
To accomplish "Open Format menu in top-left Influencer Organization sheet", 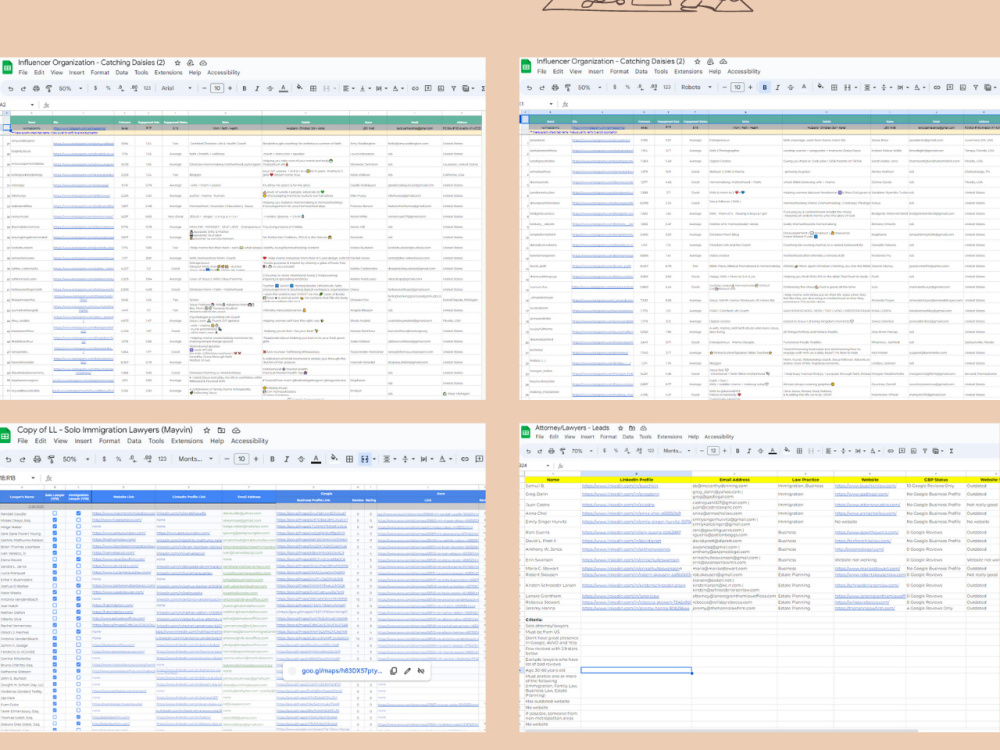I will 100,73.
